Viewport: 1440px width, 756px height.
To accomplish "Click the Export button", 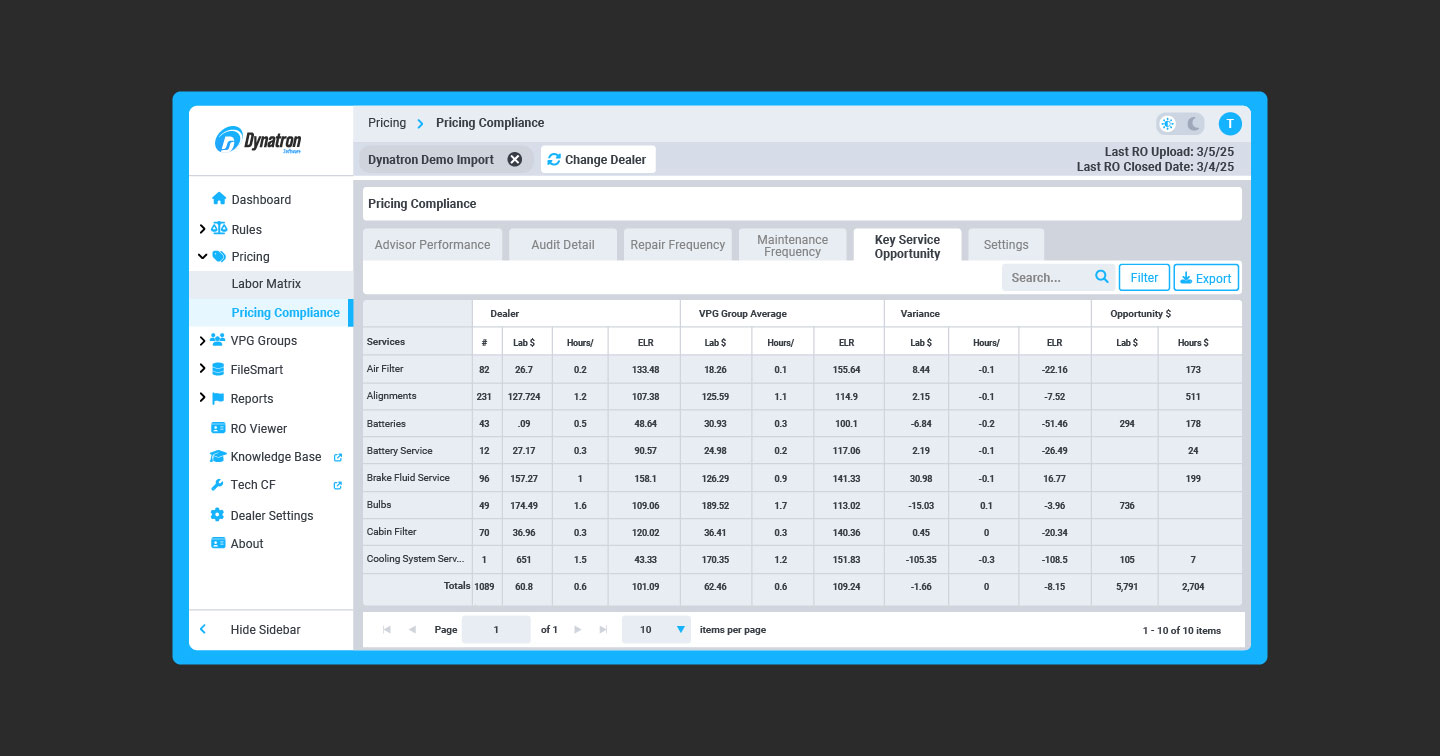I will 1206,277.
